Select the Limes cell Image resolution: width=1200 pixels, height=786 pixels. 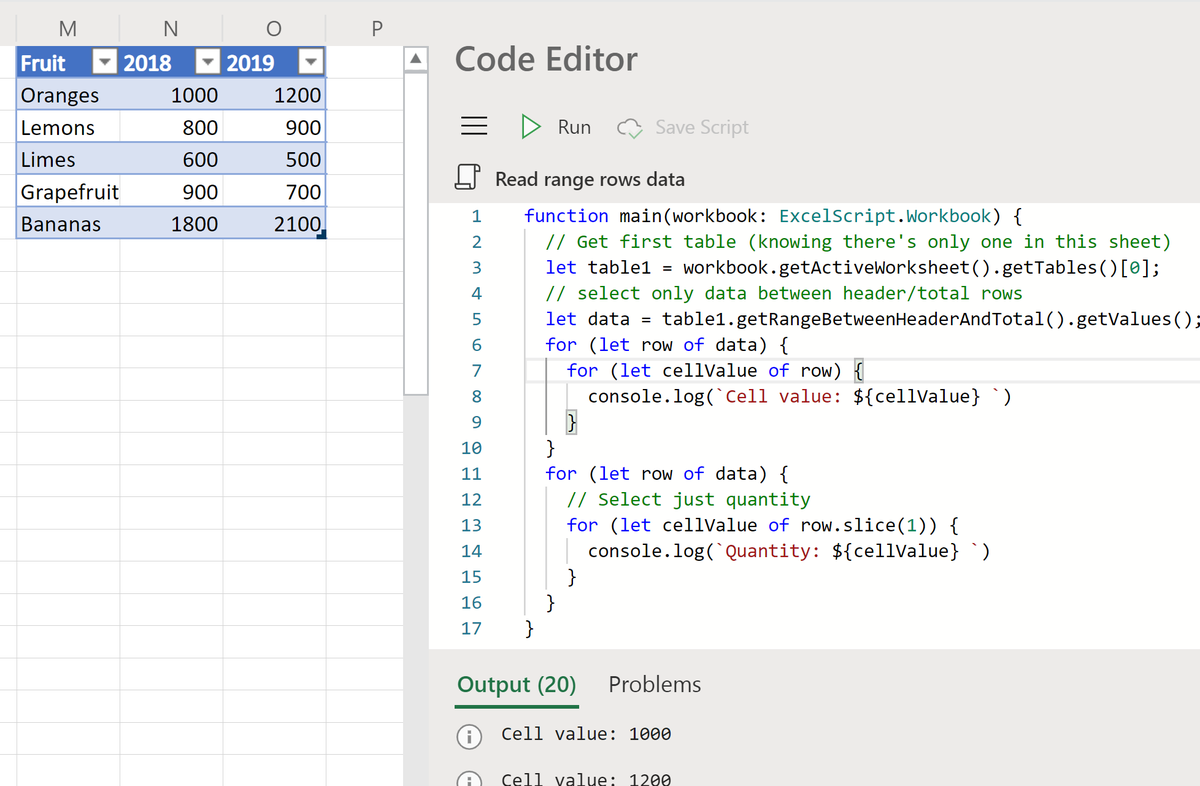click(x=68, y=159)
